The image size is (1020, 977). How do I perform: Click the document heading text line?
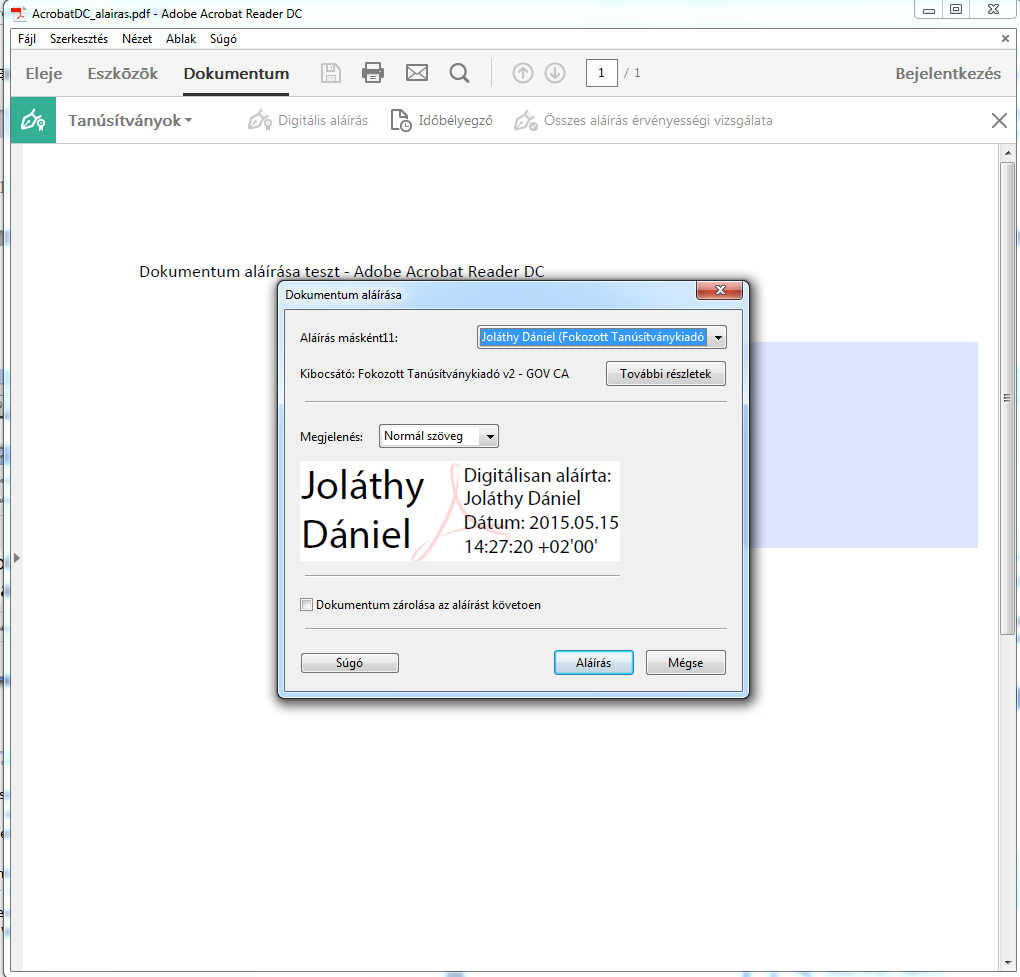click(342, 271)
